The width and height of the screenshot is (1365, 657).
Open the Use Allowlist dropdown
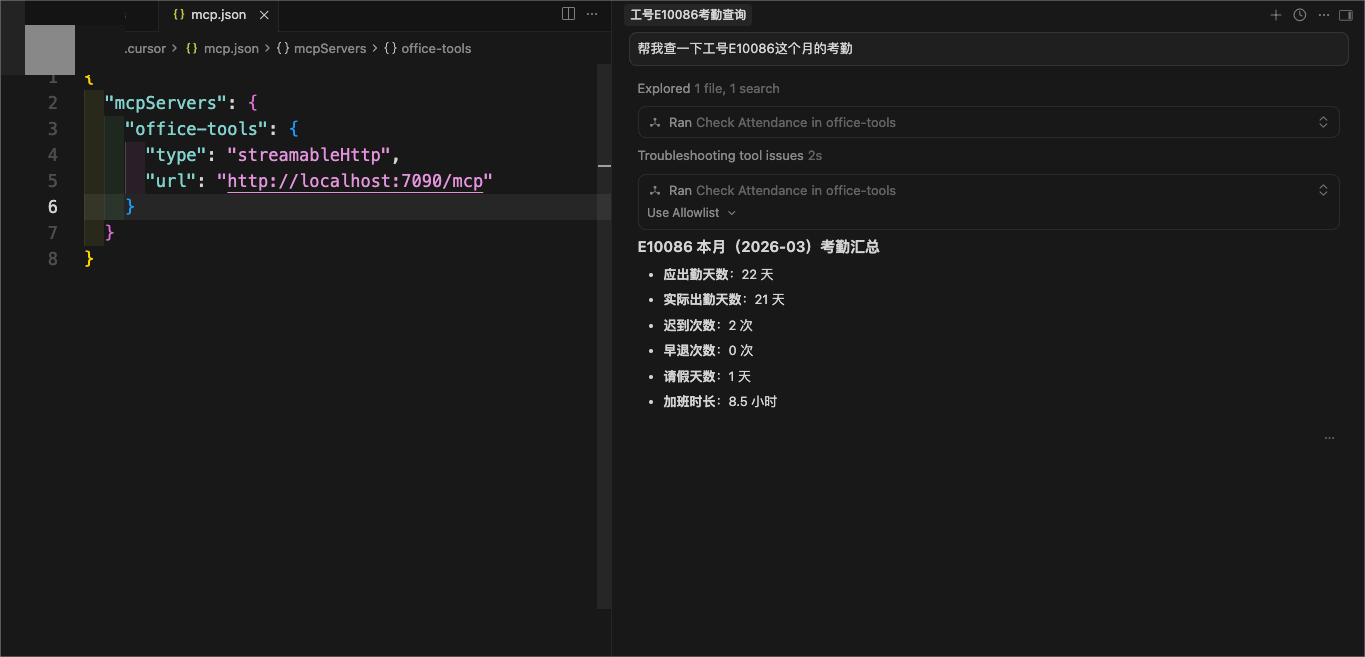pyautogui.click(x=691, y=213)
